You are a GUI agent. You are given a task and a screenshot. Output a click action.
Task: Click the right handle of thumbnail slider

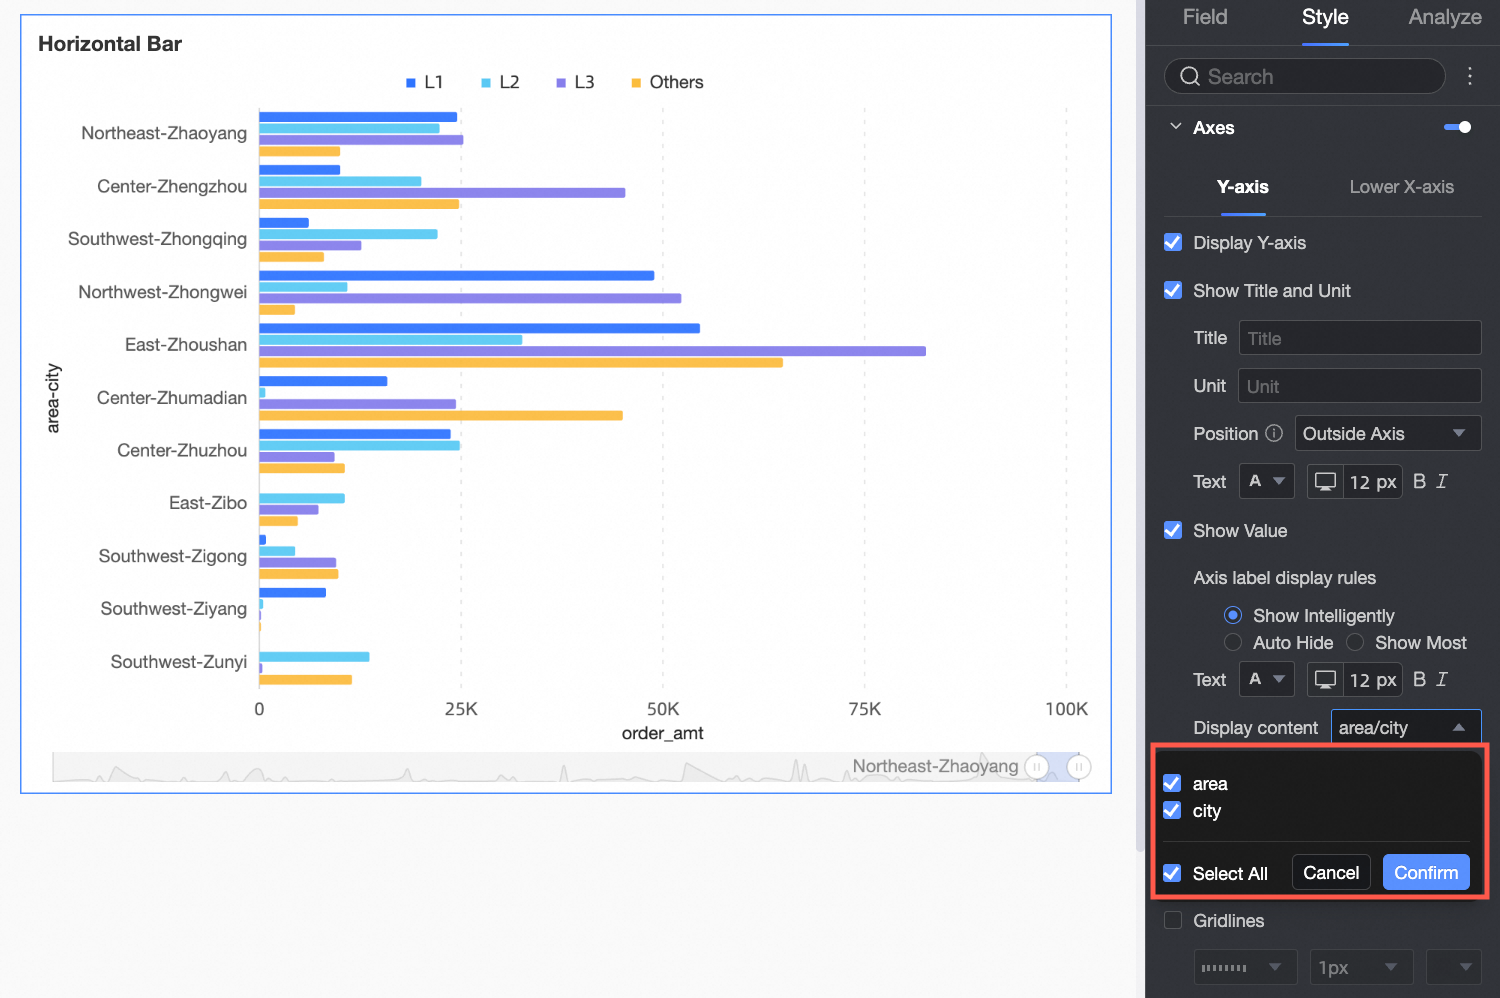coord(1079,767)
